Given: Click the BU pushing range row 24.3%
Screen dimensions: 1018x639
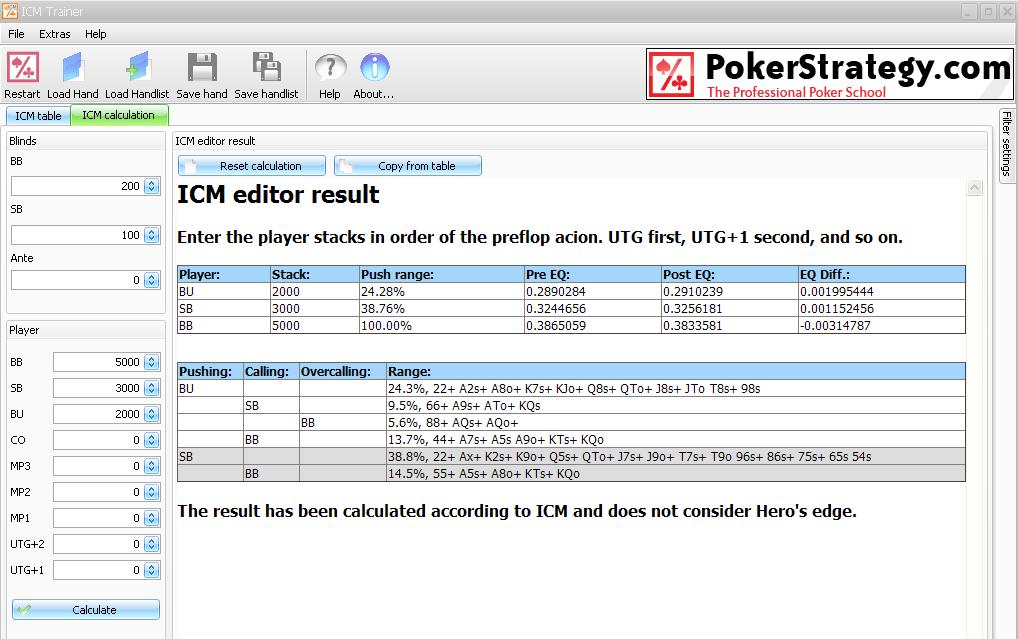Looking at the screenshot, I should coord(571,388).
